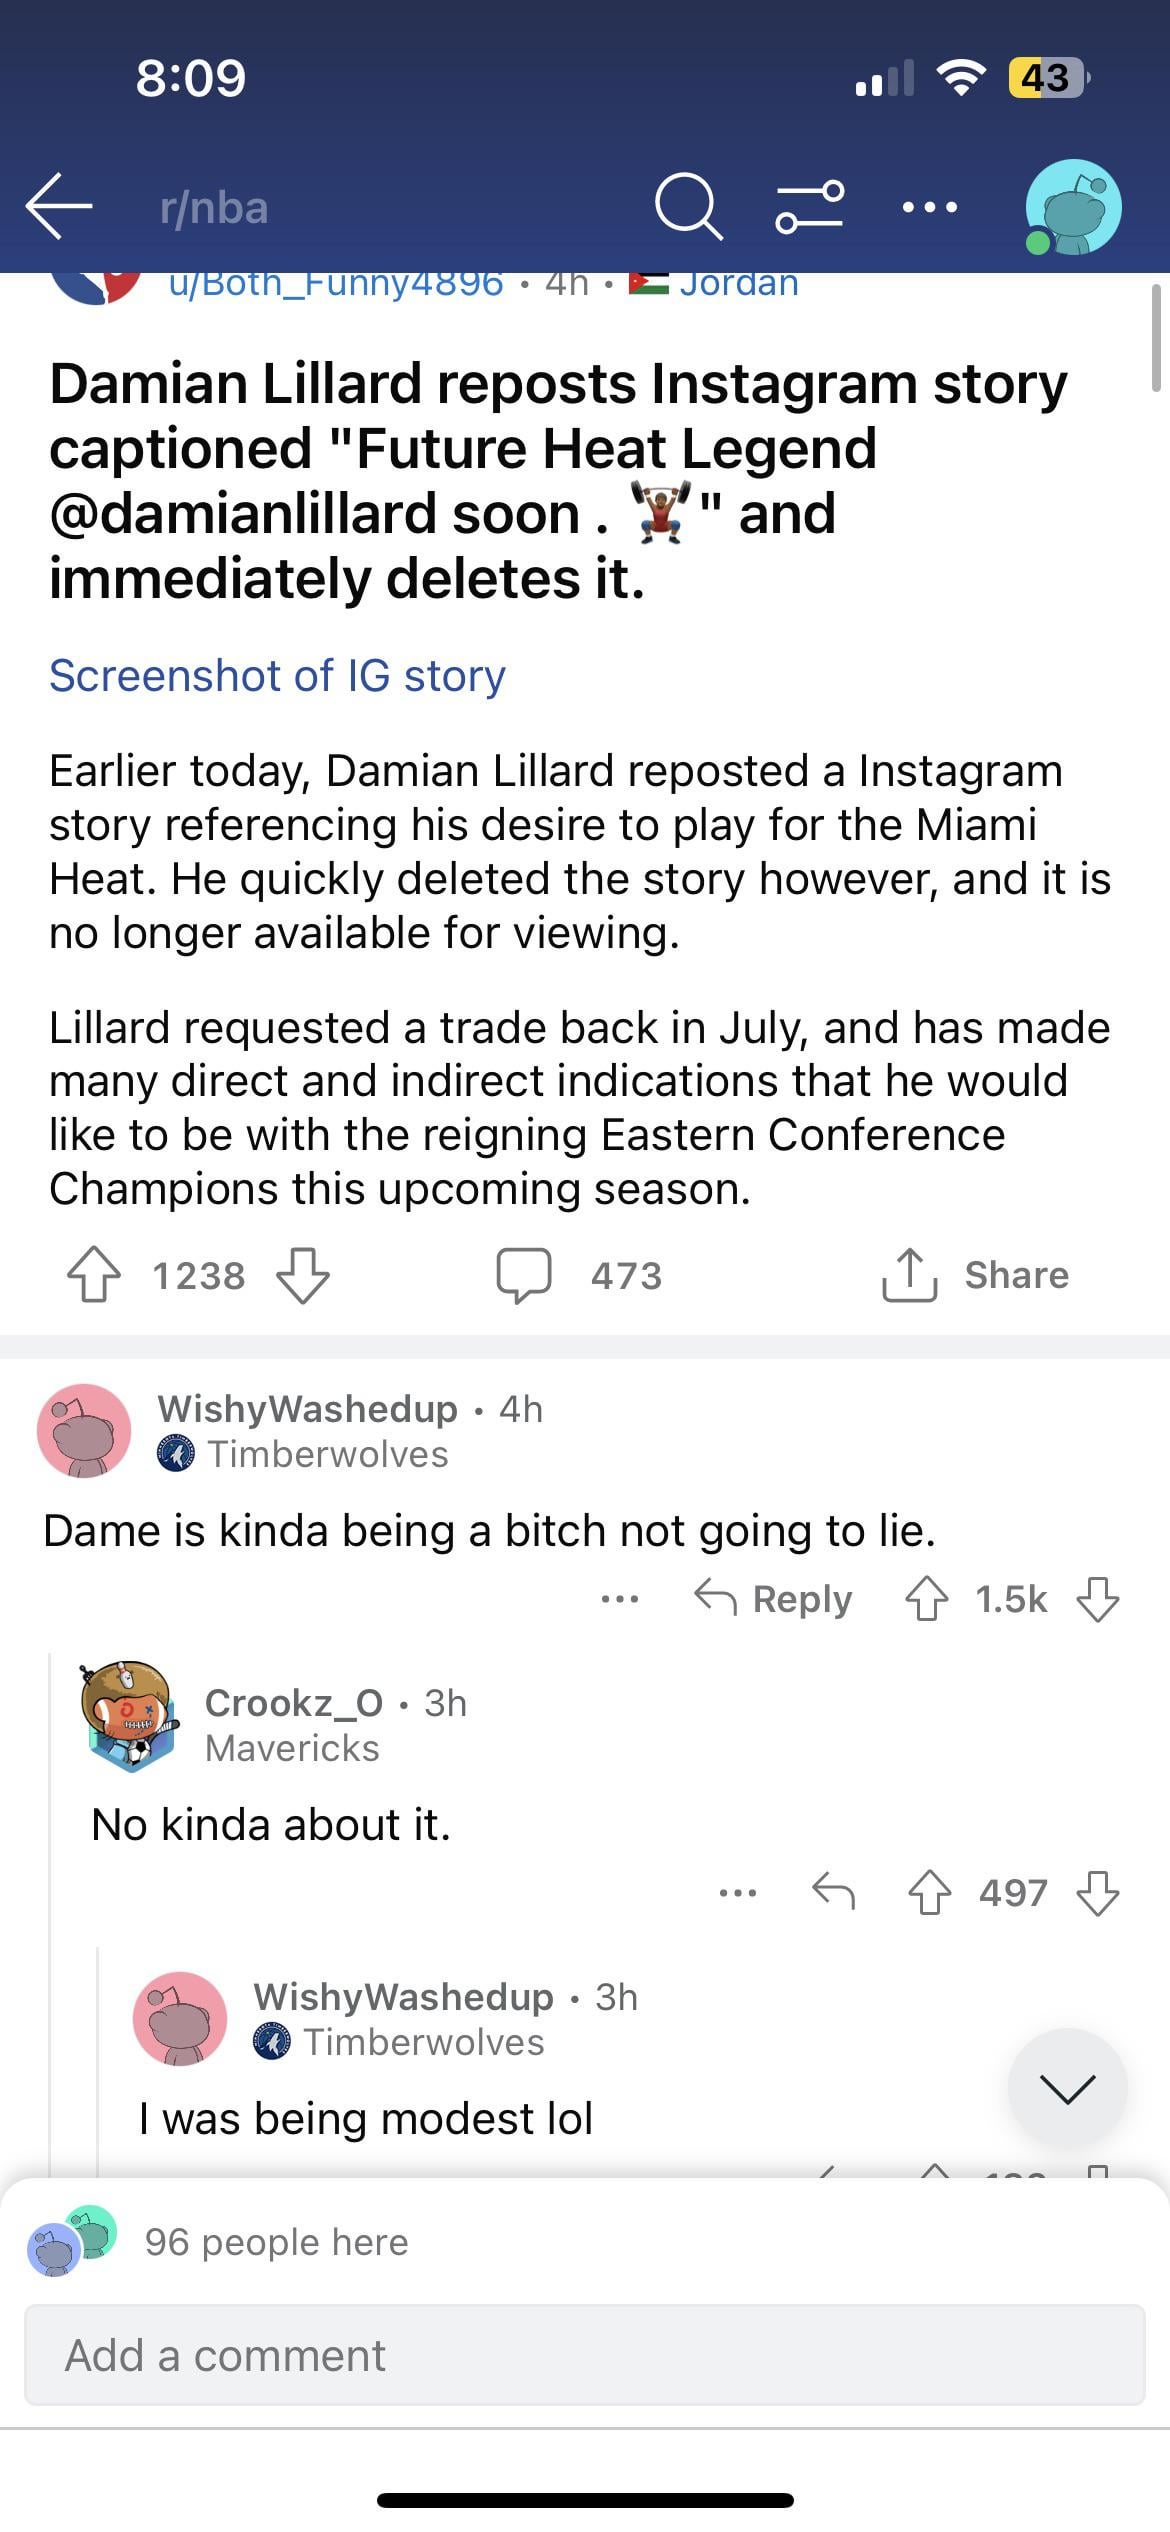Open more options on WishyWashedup's top comment
Viewport: 1170px width, 2532px height.
tap(620, 1599)
